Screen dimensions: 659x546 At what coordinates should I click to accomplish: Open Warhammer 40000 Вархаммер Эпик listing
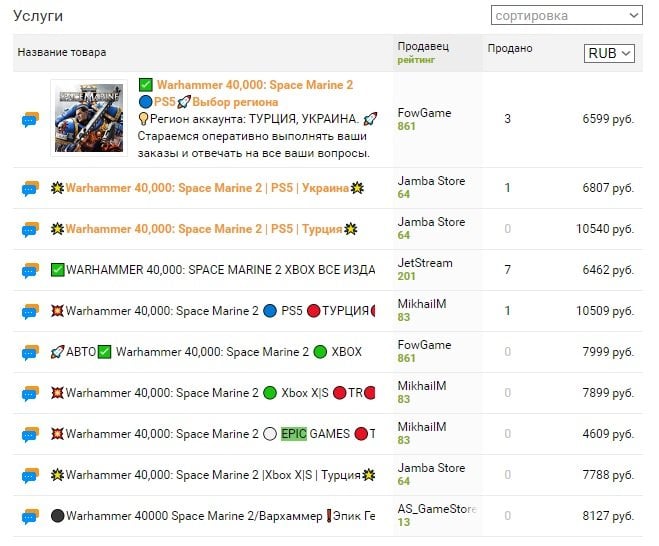[x=213, y=516]
